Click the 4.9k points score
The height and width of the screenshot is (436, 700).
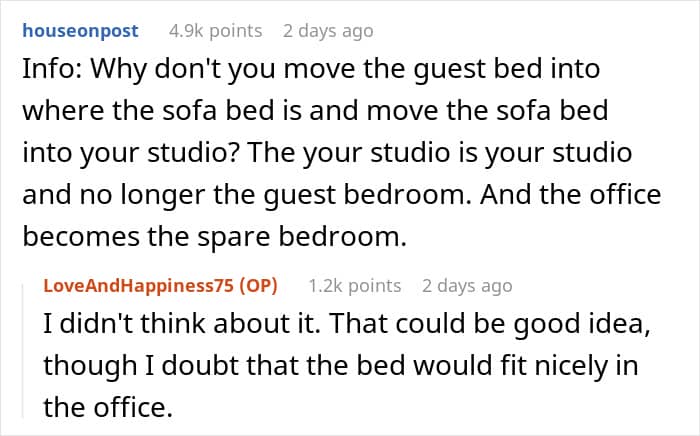[216, 31]
